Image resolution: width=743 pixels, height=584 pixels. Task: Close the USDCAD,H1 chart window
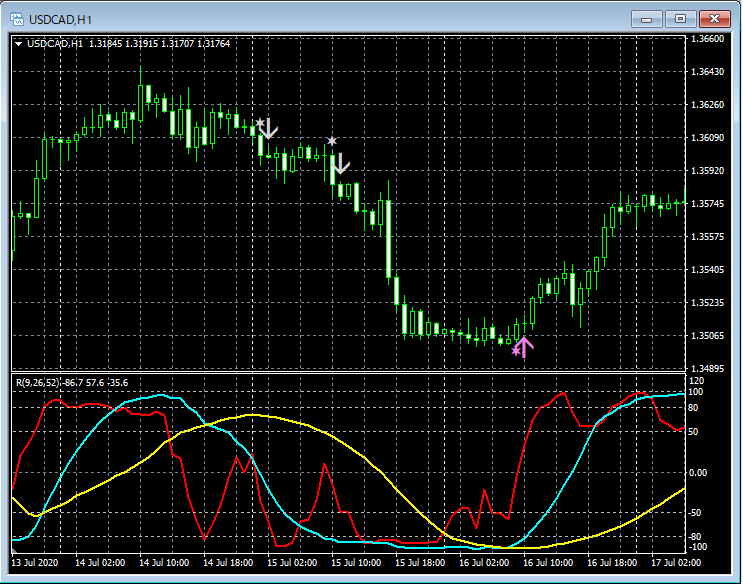(x=714, y=18)
